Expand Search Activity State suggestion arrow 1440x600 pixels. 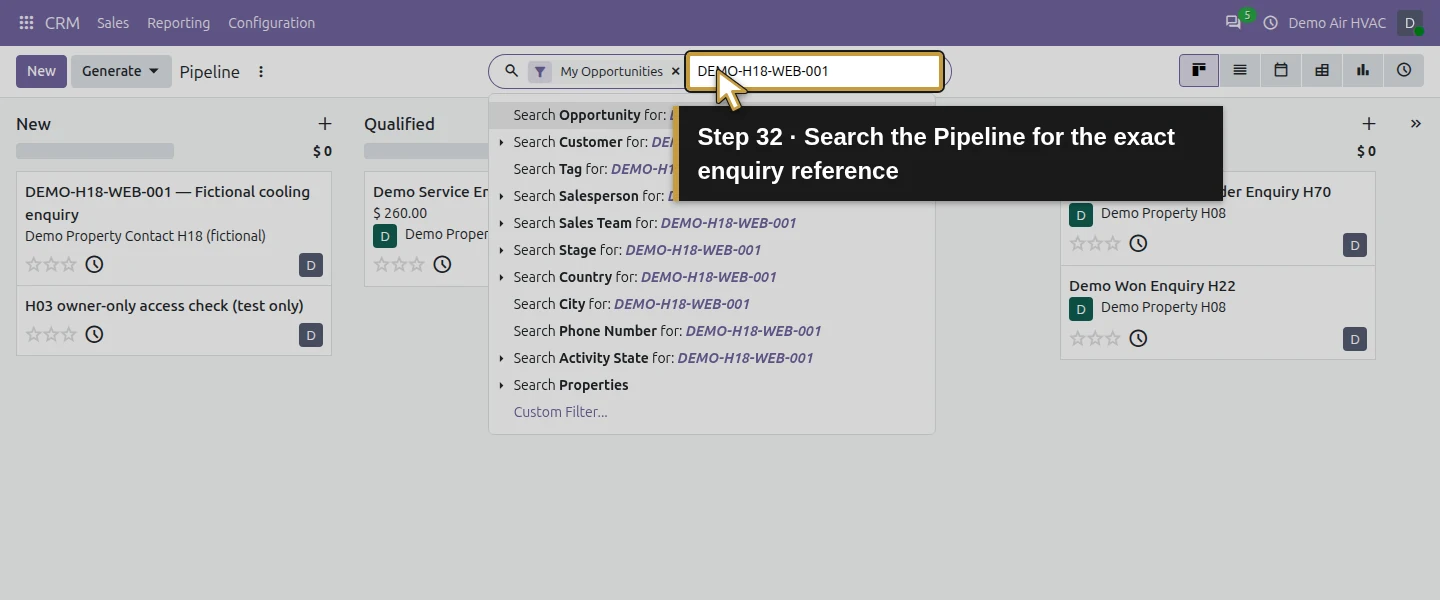(501, 358)
